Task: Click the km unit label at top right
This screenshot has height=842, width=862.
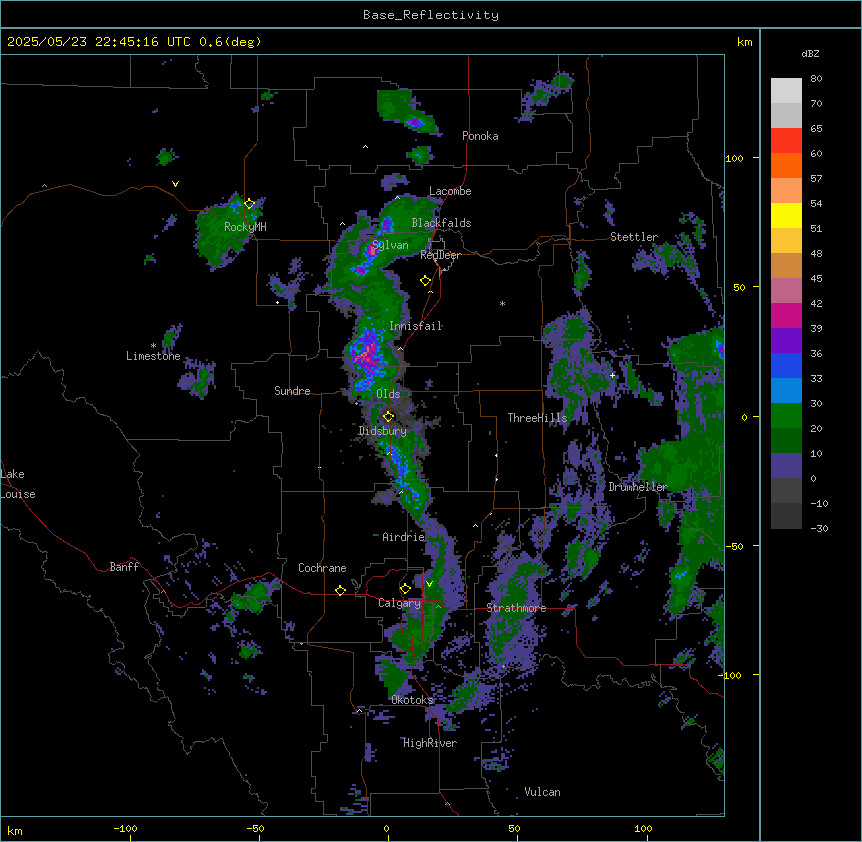Action: 744,42
